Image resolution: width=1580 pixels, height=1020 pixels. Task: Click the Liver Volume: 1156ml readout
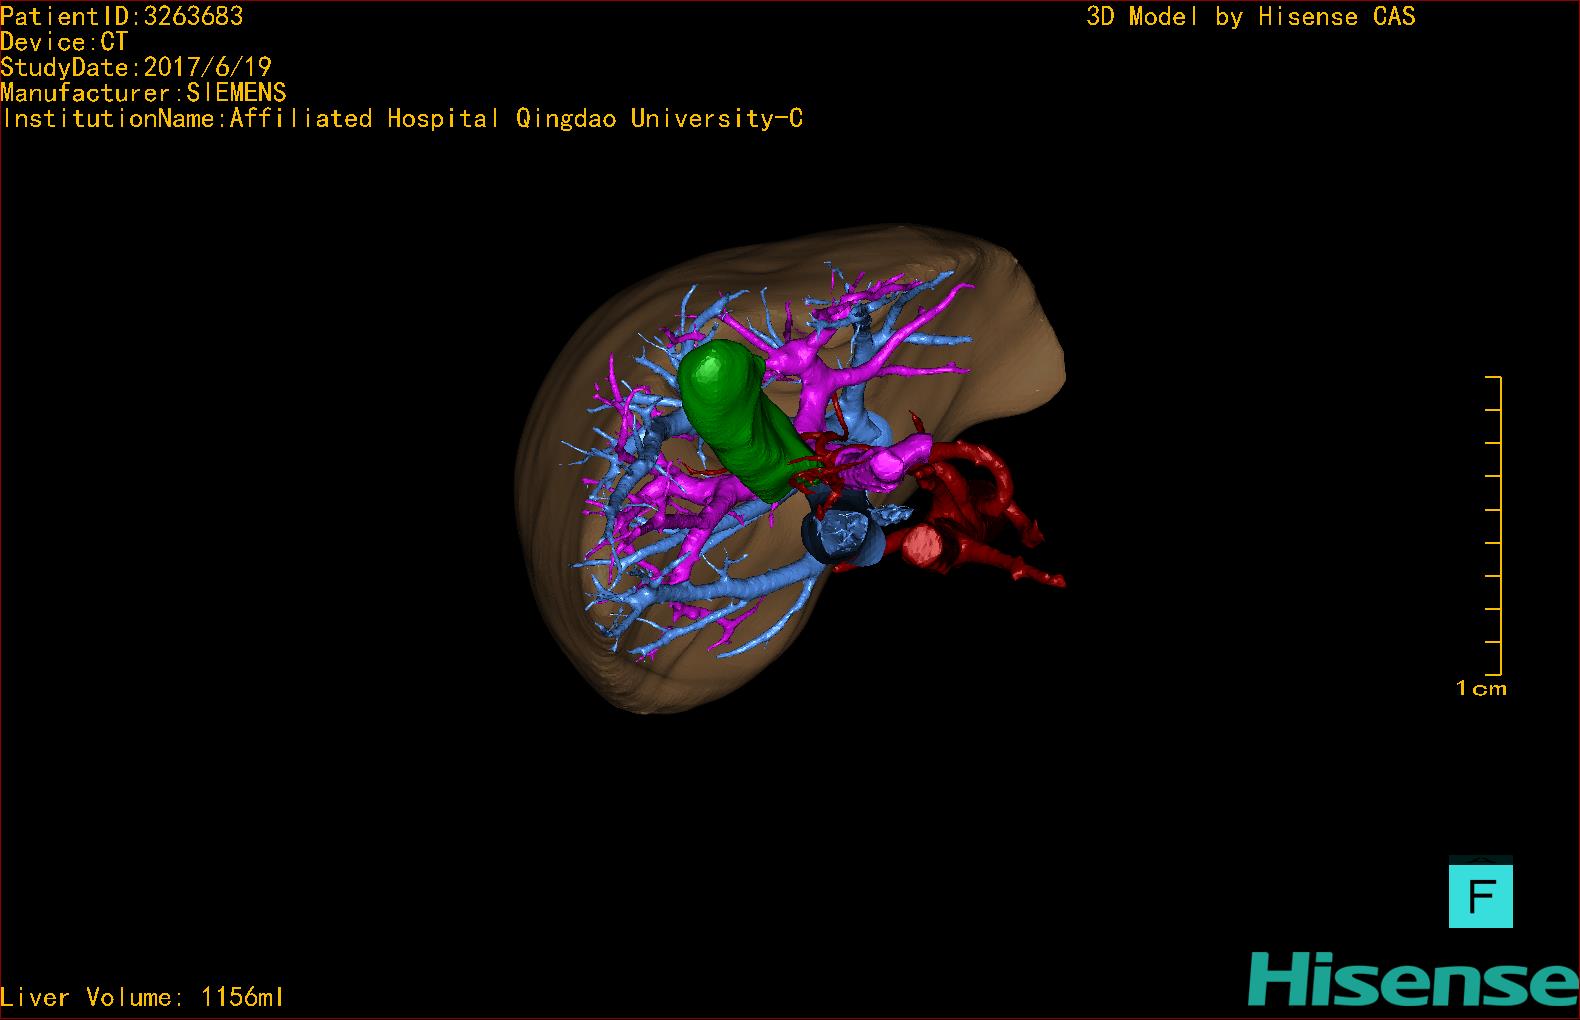142,997
